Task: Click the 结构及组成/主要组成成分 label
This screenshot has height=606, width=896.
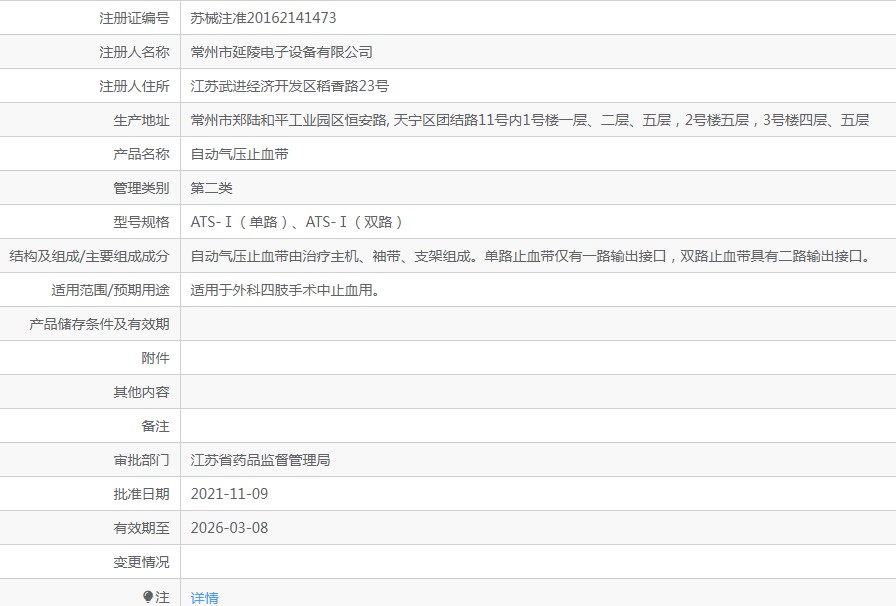Action: [x=89, y=256]
